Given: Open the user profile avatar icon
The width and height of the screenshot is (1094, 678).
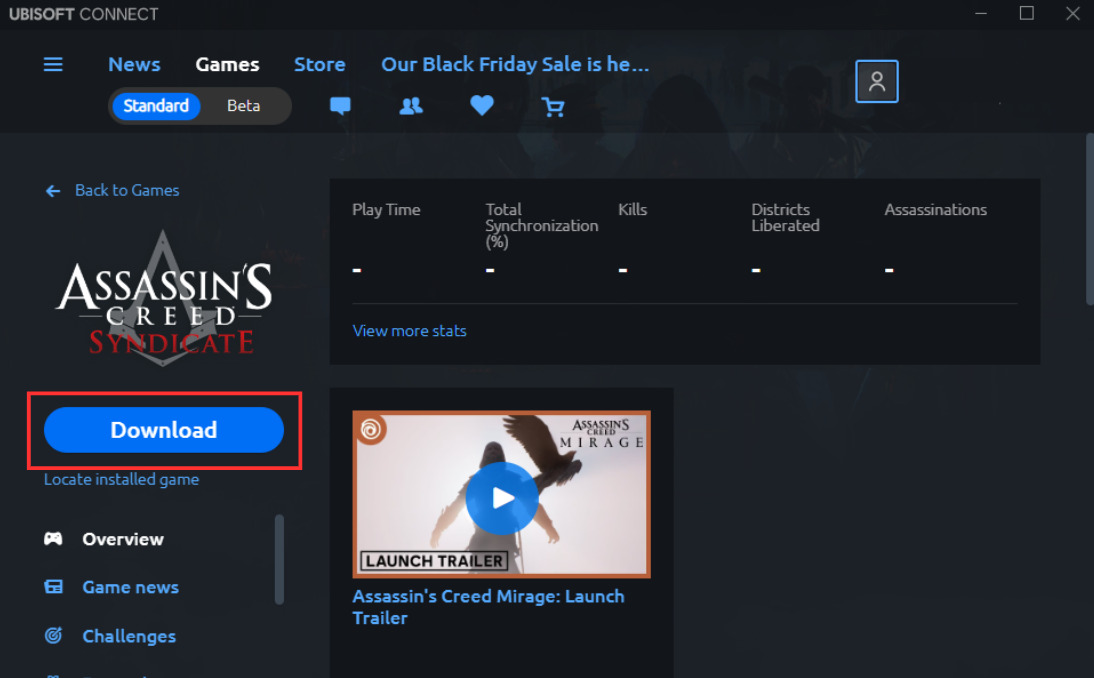Looking at the screenshot, I should (877, 82).
